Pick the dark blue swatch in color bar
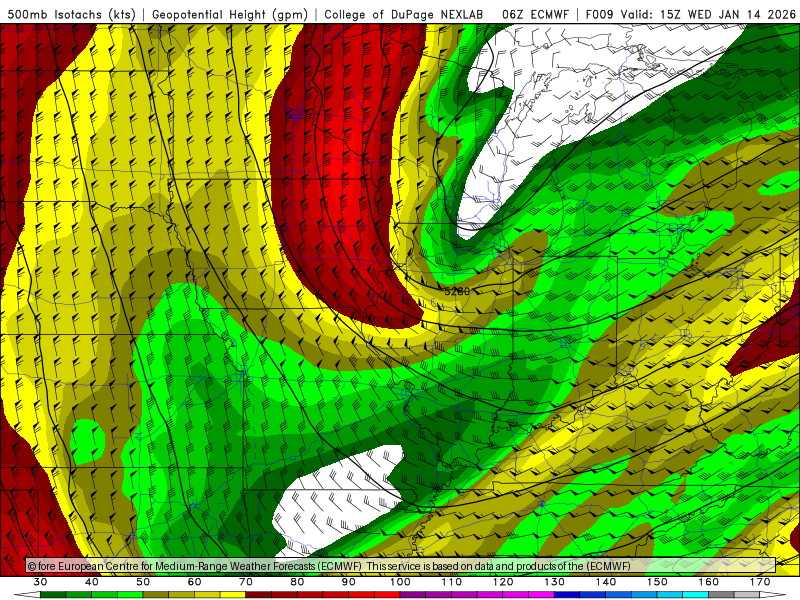Viewport: 800px width, 600px height. pyautogui.click(x=567, y=595)
